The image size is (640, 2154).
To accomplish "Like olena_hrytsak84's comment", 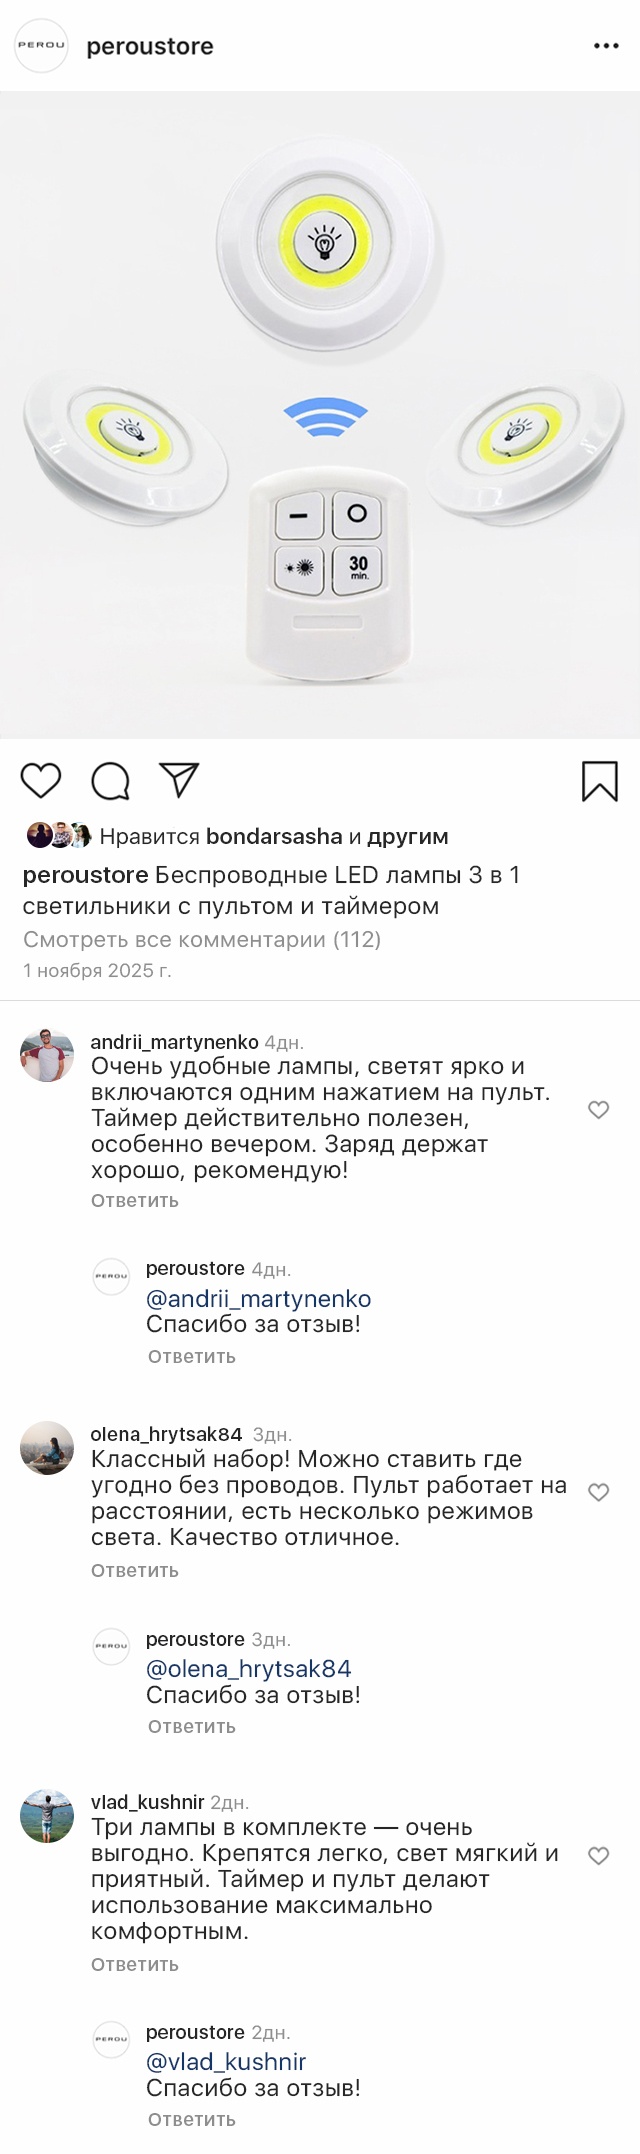I will tap(598, 1492).
